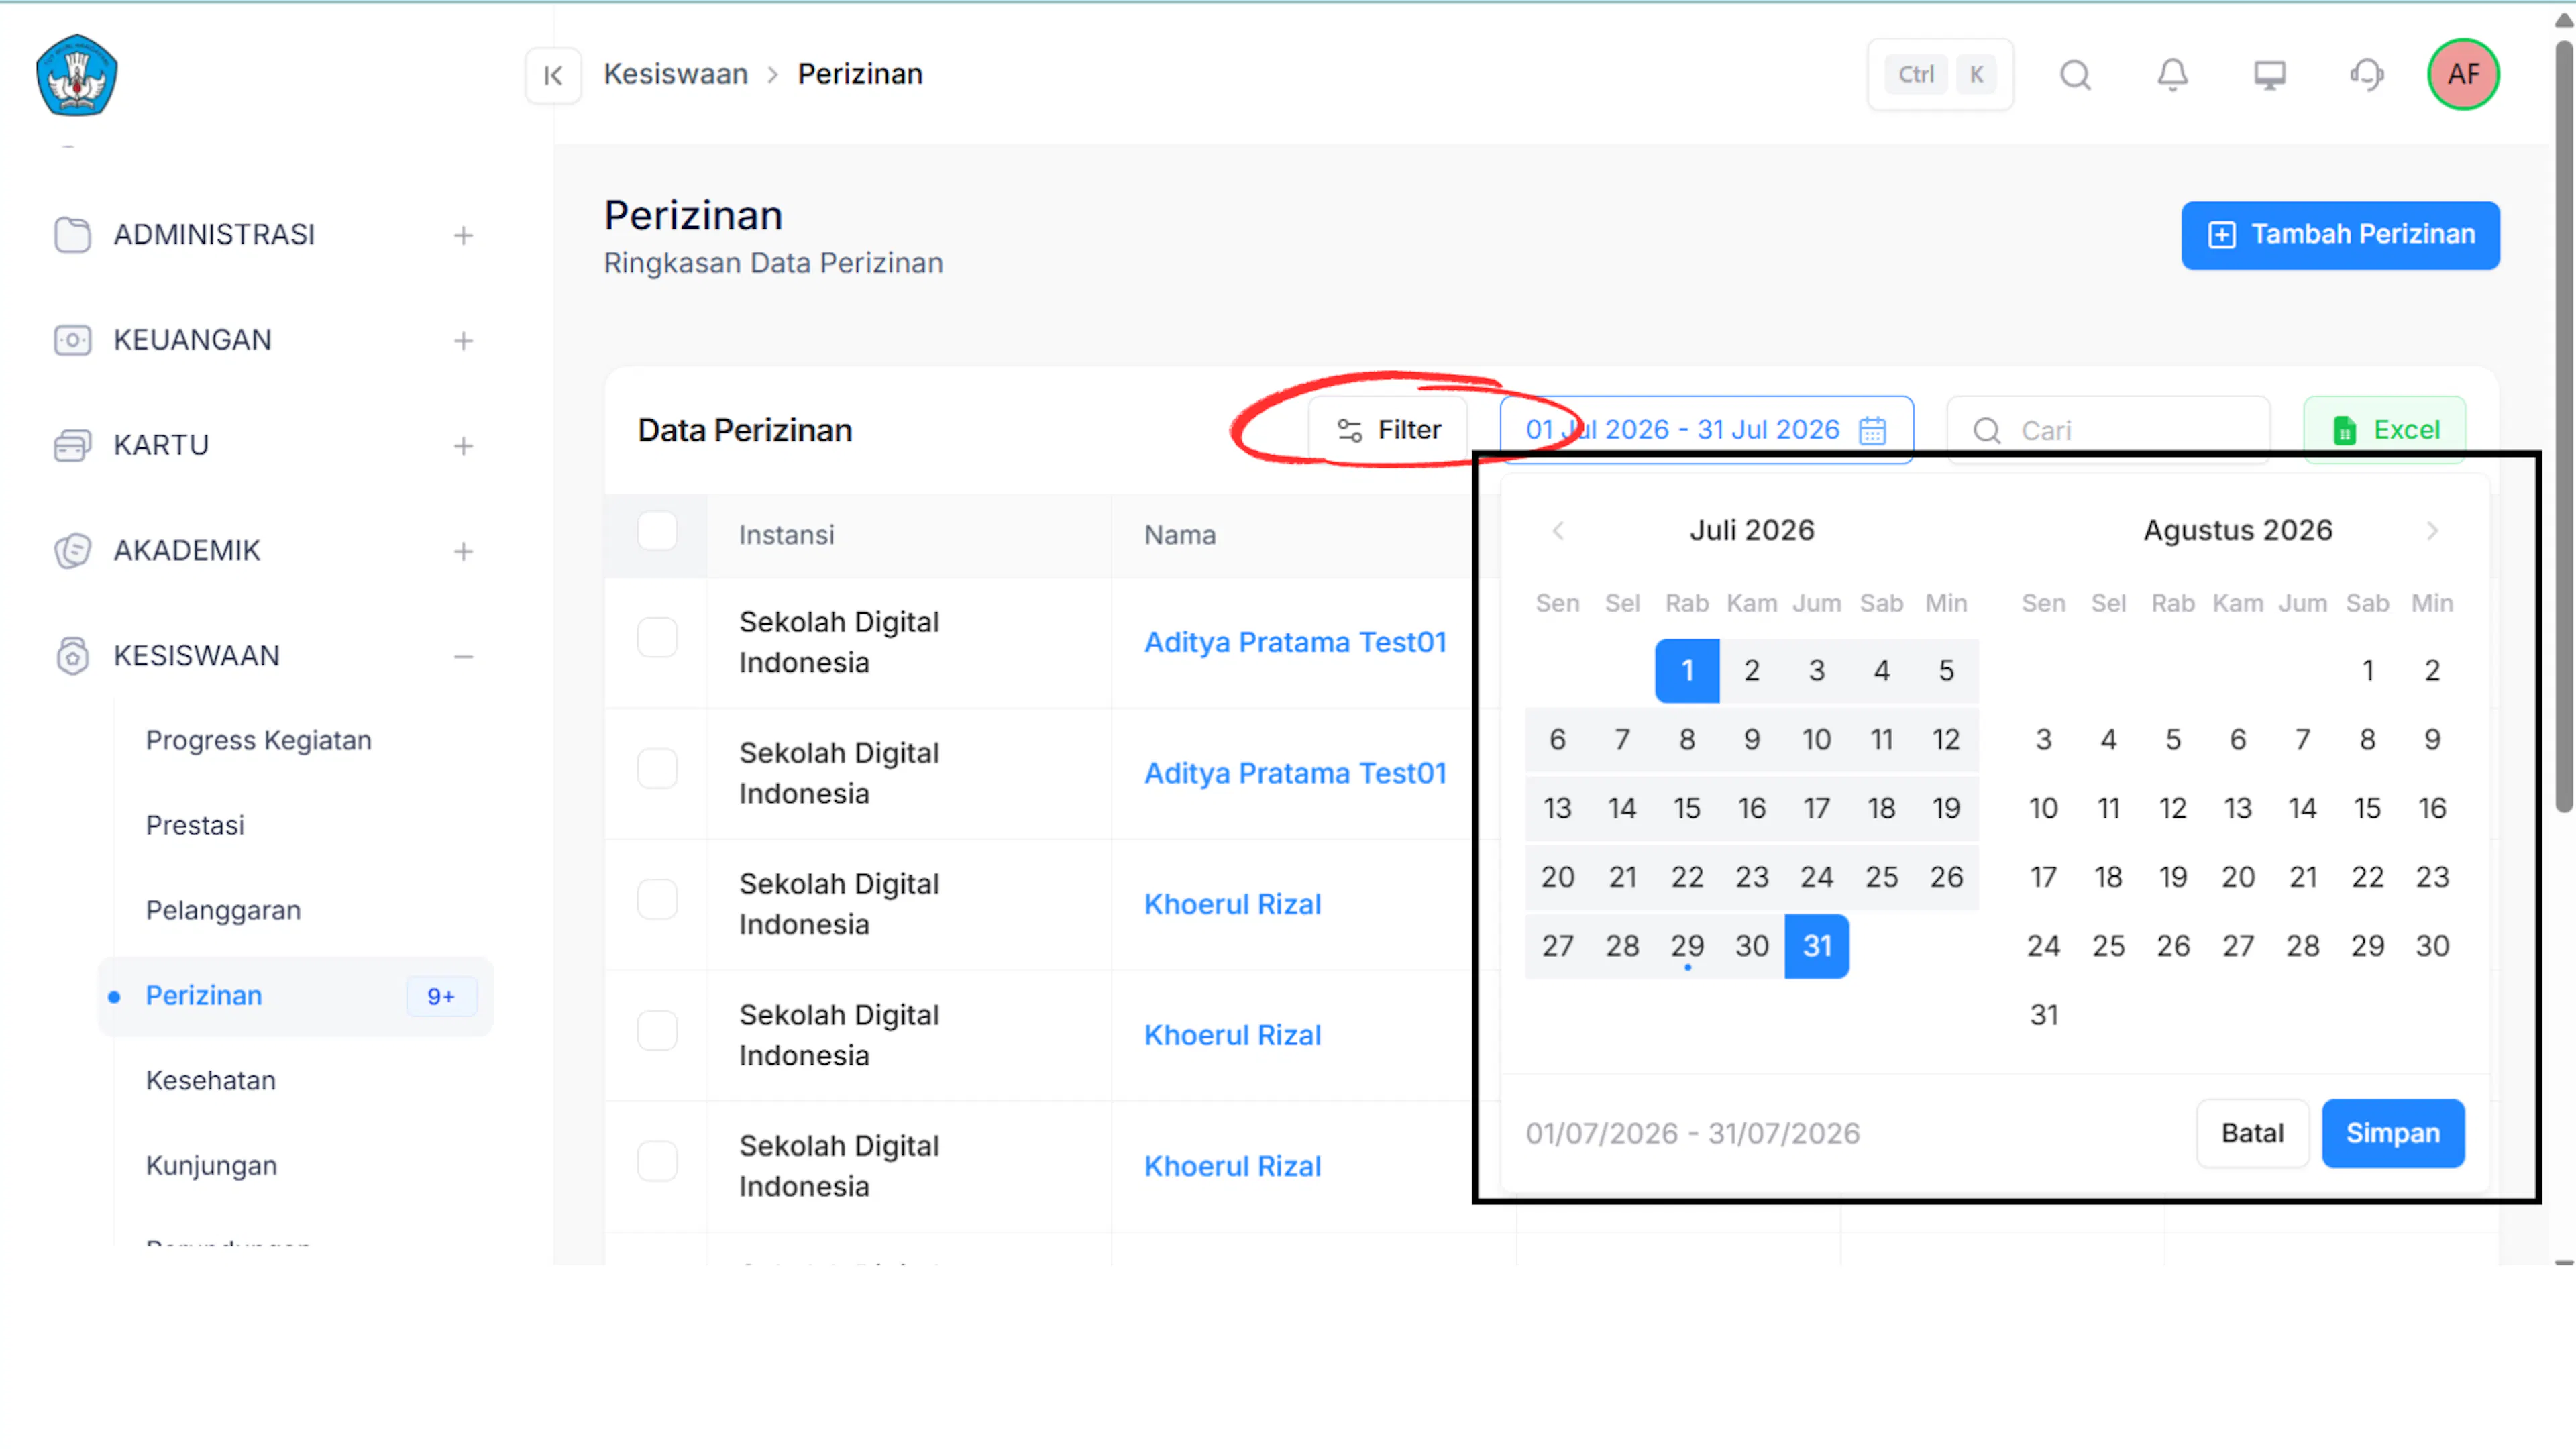This screenshot has width=2576, height=1449.
Task: Collapse the sidebar with the arrow button
Action: pyautogui.click(x=553, y=75)
